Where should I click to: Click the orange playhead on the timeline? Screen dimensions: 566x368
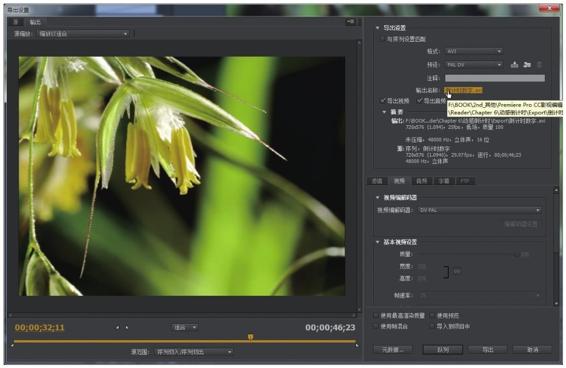pyautogui.click(x=251, y=337)
